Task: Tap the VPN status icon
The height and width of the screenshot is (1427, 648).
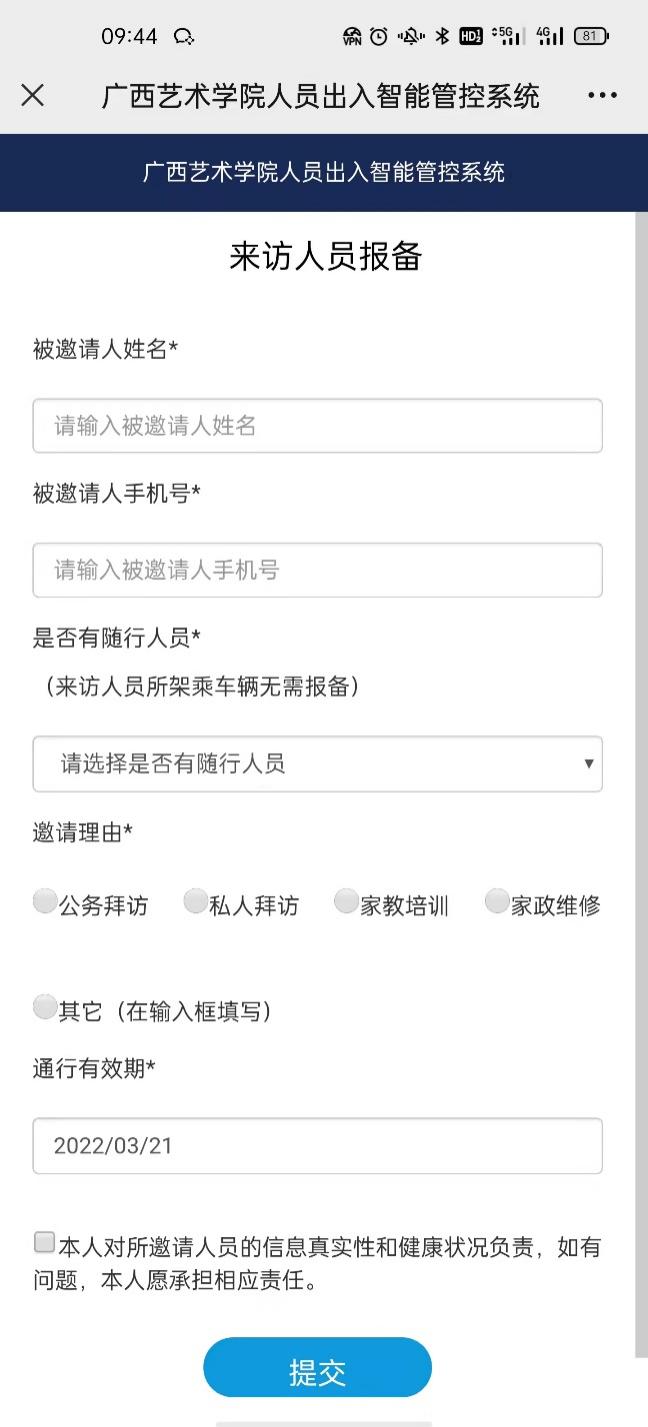Action: click(x=352, y=37)
